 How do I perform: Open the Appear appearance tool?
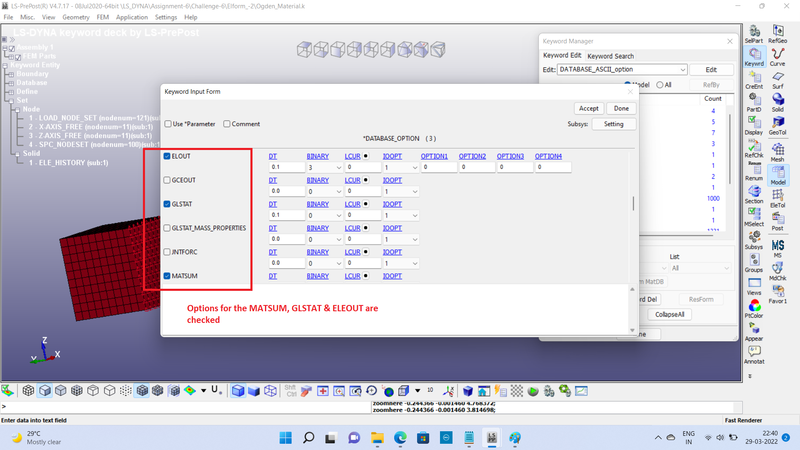[754, 332]
